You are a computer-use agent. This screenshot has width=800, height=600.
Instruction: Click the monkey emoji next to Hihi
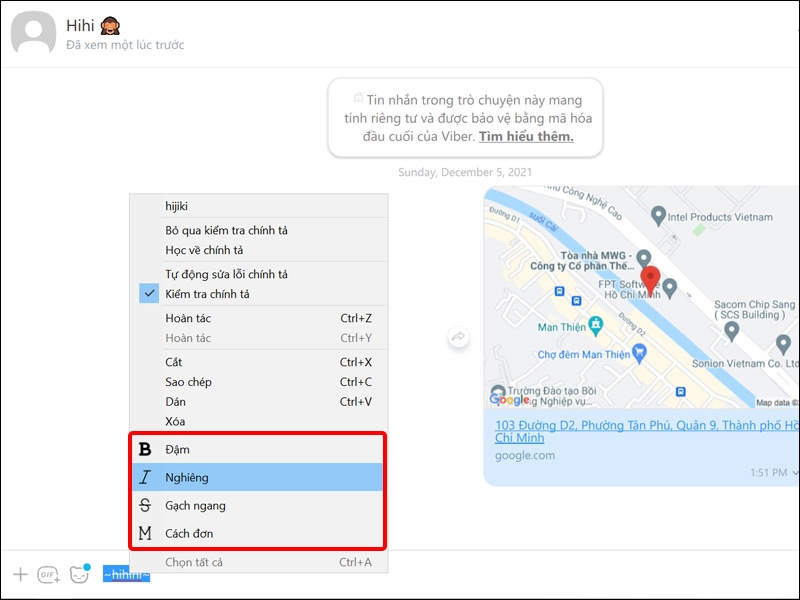110,26
